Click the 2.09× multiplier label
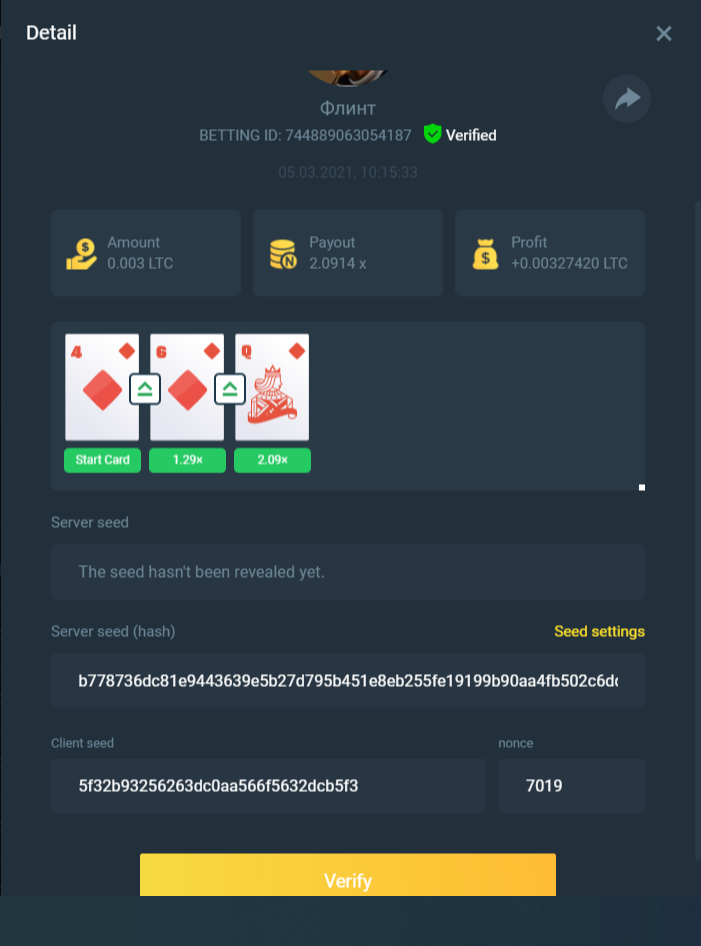The image size is (701, 946). (x=273, y=460)
